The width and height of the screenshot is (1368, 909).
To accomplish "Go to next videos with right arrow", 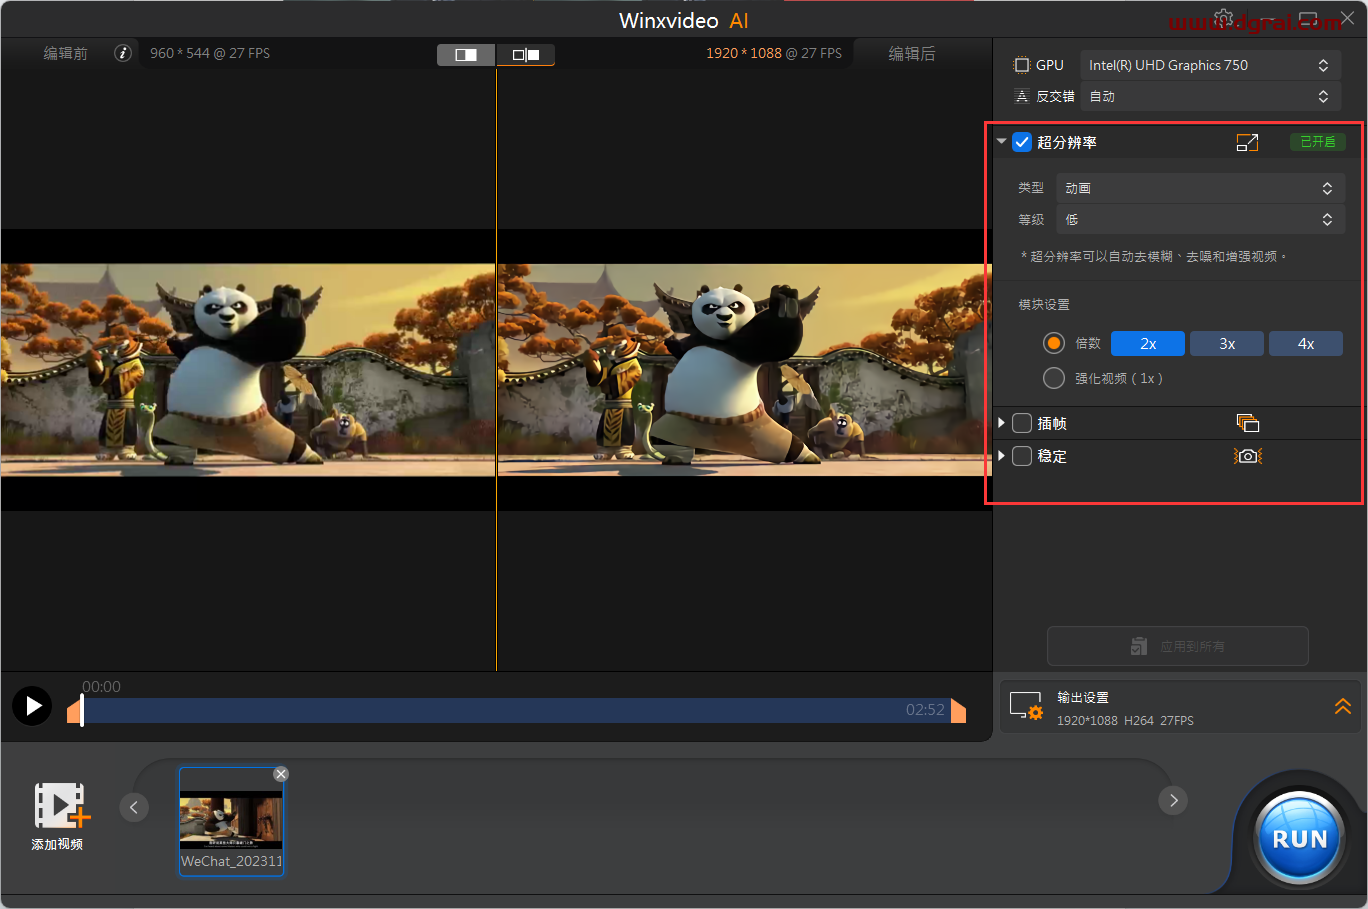I will [1173, 800].
